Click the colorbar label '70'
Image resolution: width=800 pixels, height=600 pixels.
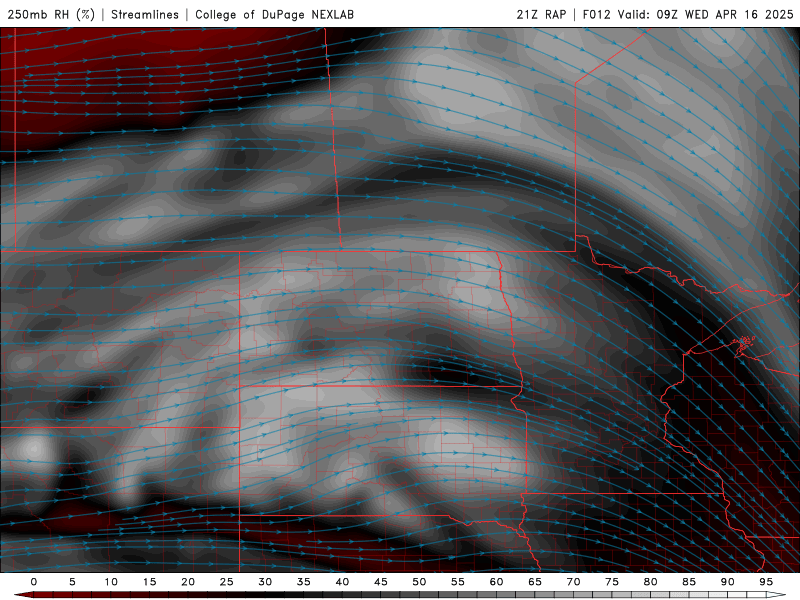573,582
